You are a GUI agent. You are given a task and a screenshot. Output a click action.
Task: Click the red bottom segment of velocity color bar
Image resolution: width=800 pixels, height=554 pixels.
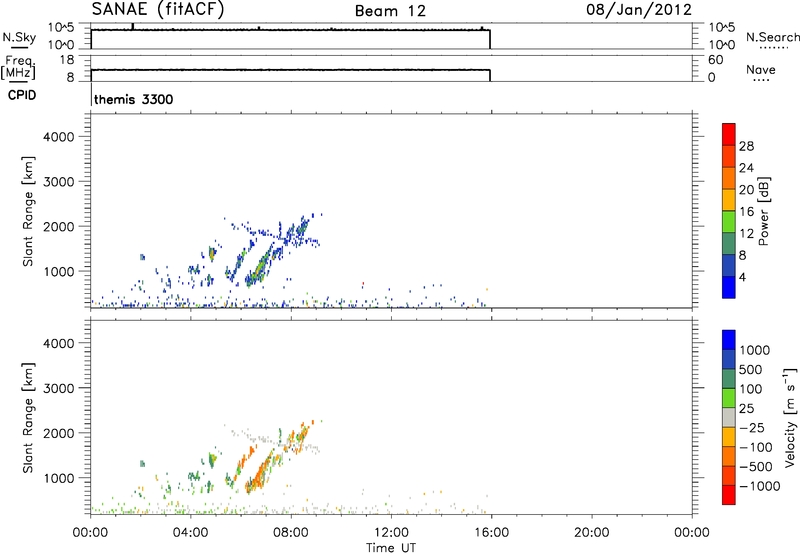729,495
